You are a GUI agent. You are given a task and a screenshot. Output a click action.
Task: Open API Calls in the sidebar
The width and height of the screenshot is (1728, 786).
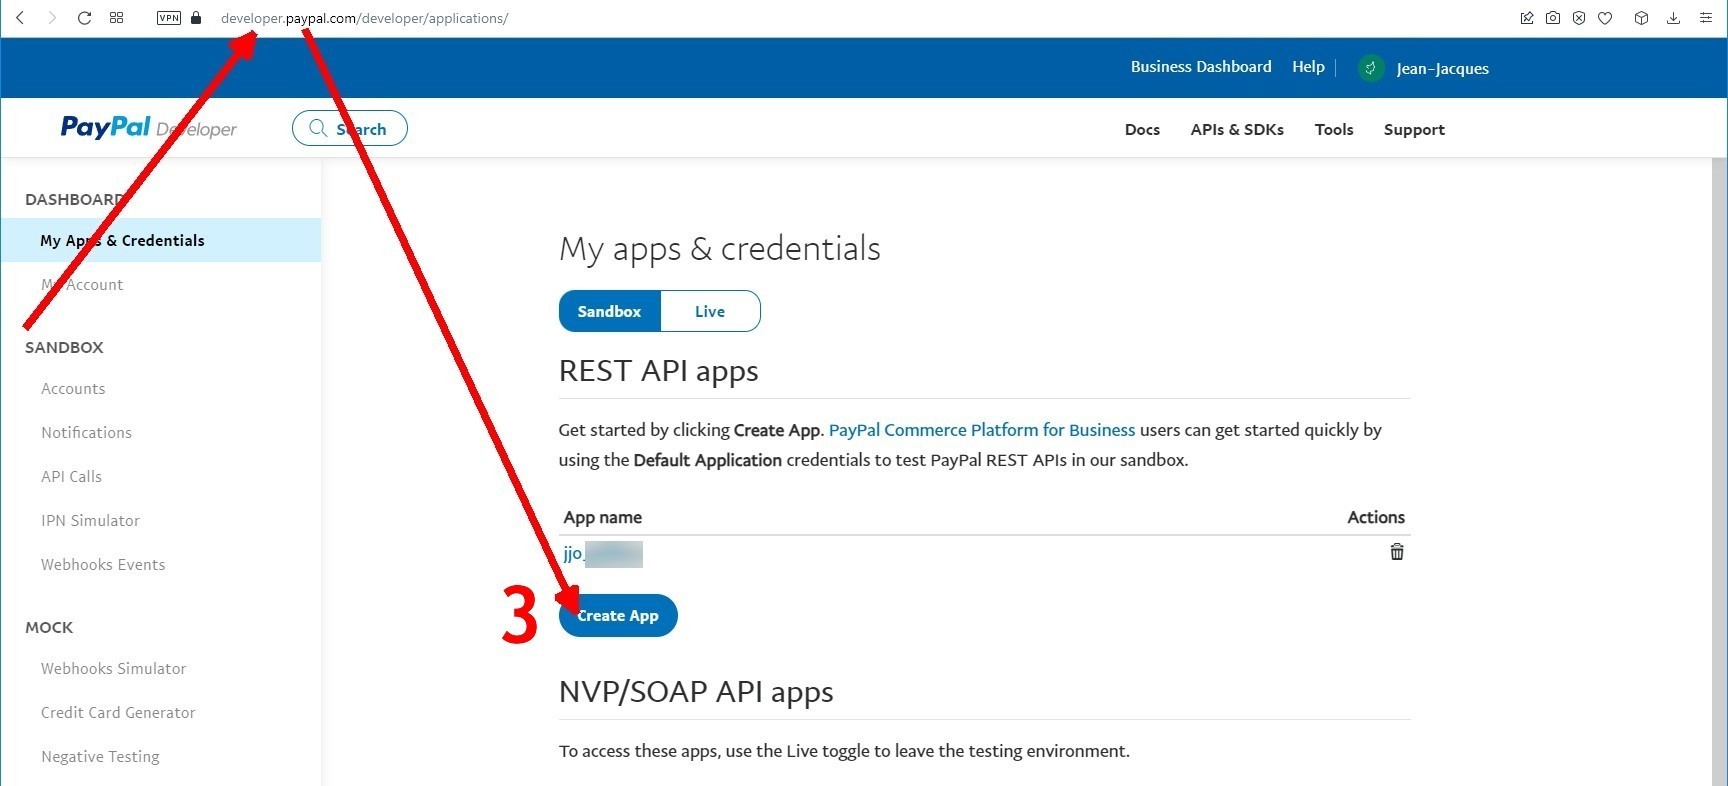point(71,476)
